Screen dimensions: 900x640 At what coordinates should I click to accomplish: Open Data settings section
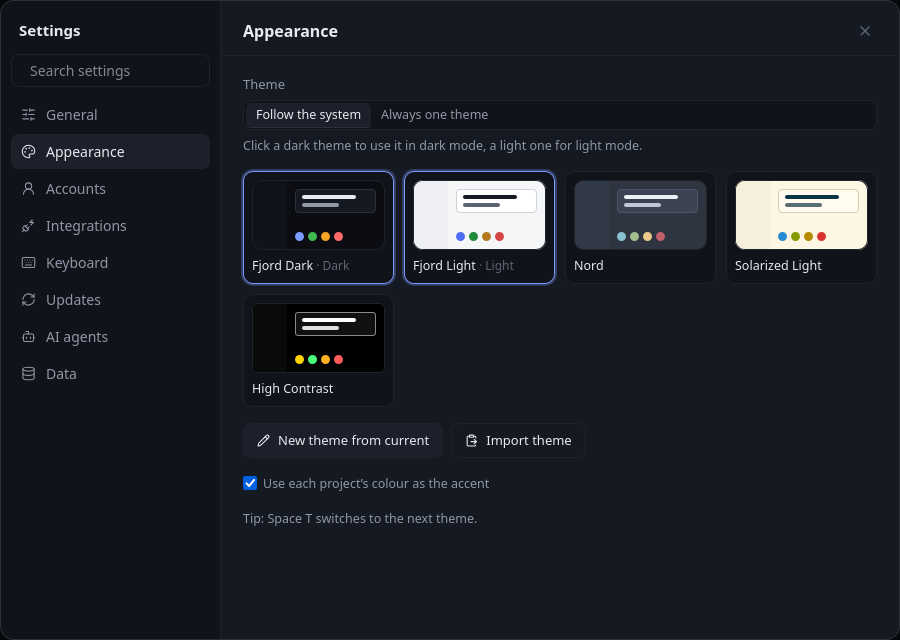pos(110,374)
